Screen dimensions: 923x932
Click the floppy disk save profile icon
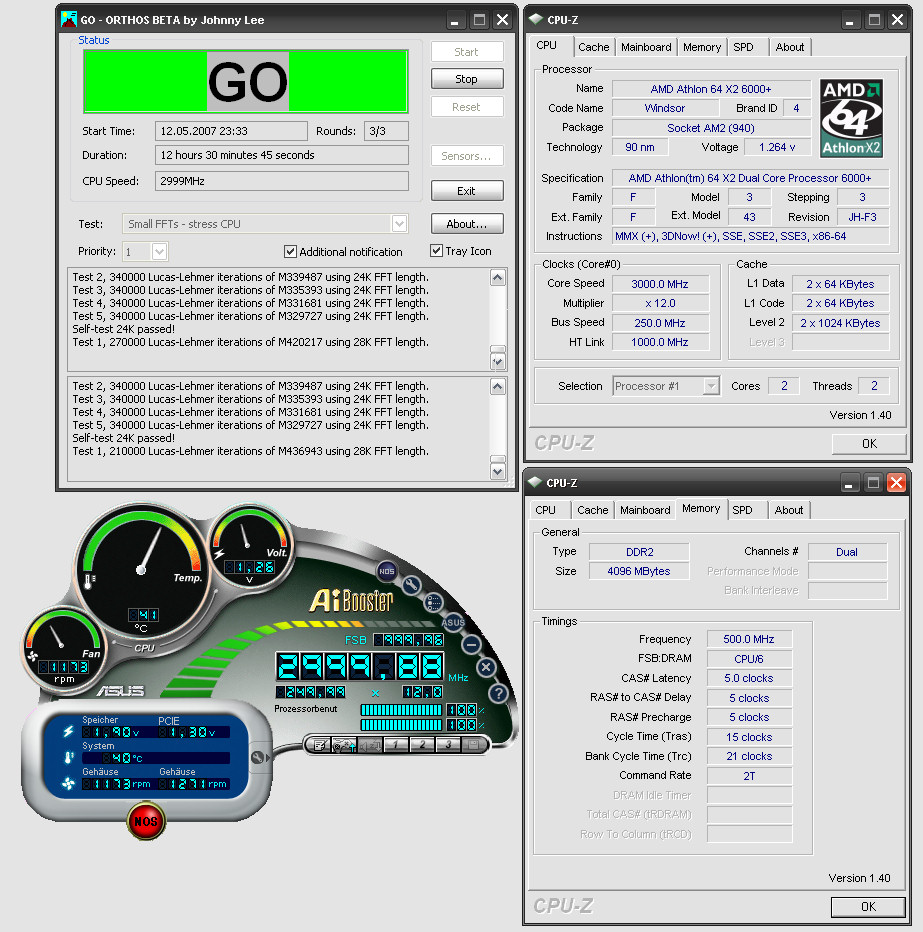(x=474, y=744)
